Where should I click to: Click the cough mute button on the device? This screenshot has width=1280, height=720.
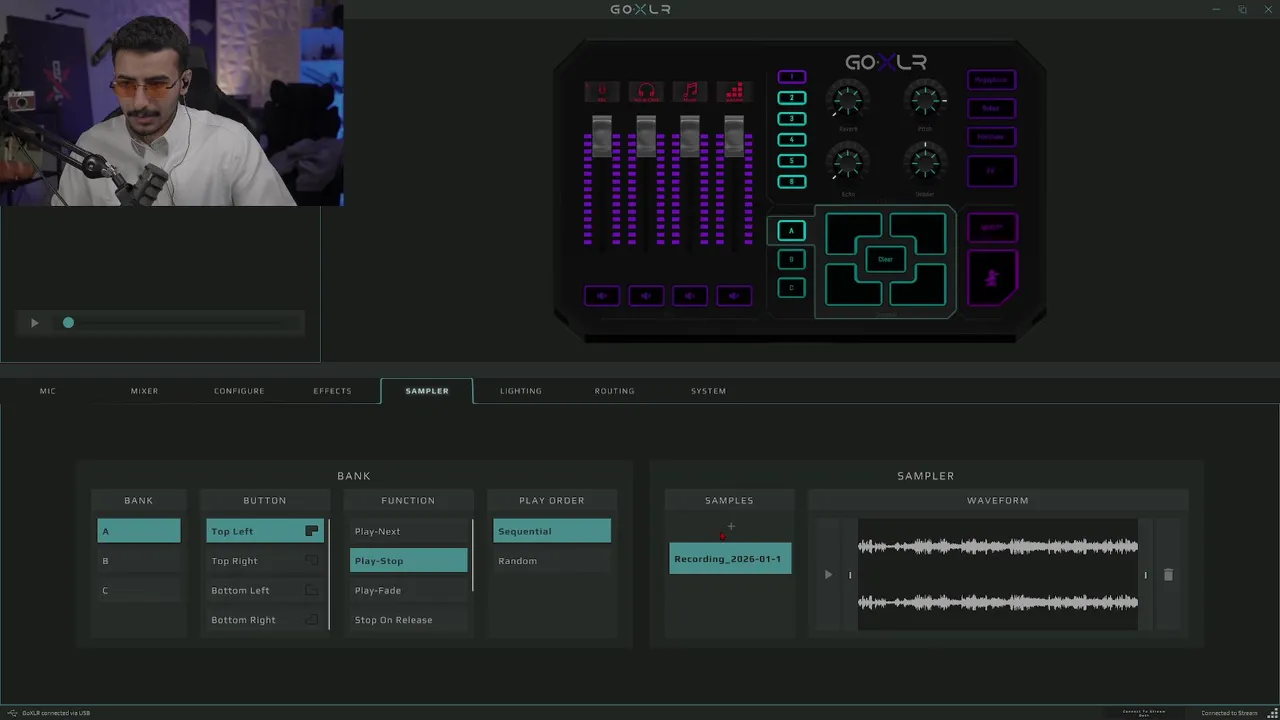point(992,279)
